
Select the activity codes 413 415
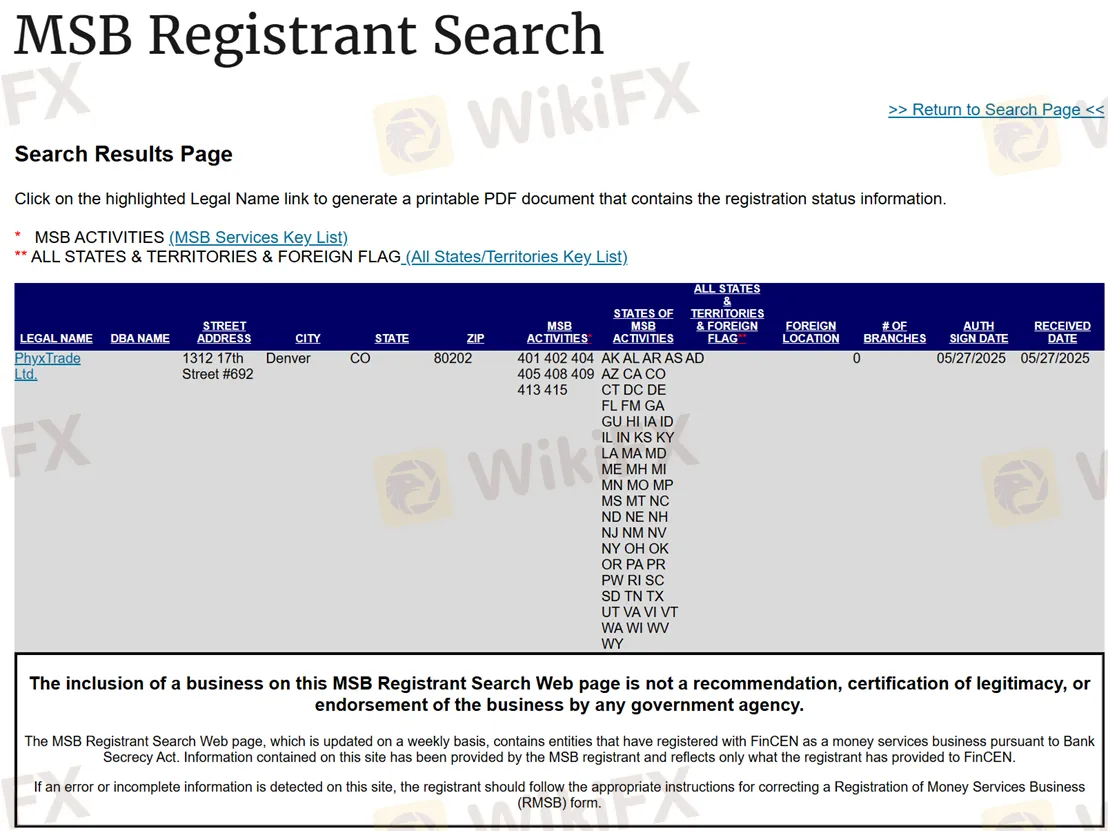542,390
